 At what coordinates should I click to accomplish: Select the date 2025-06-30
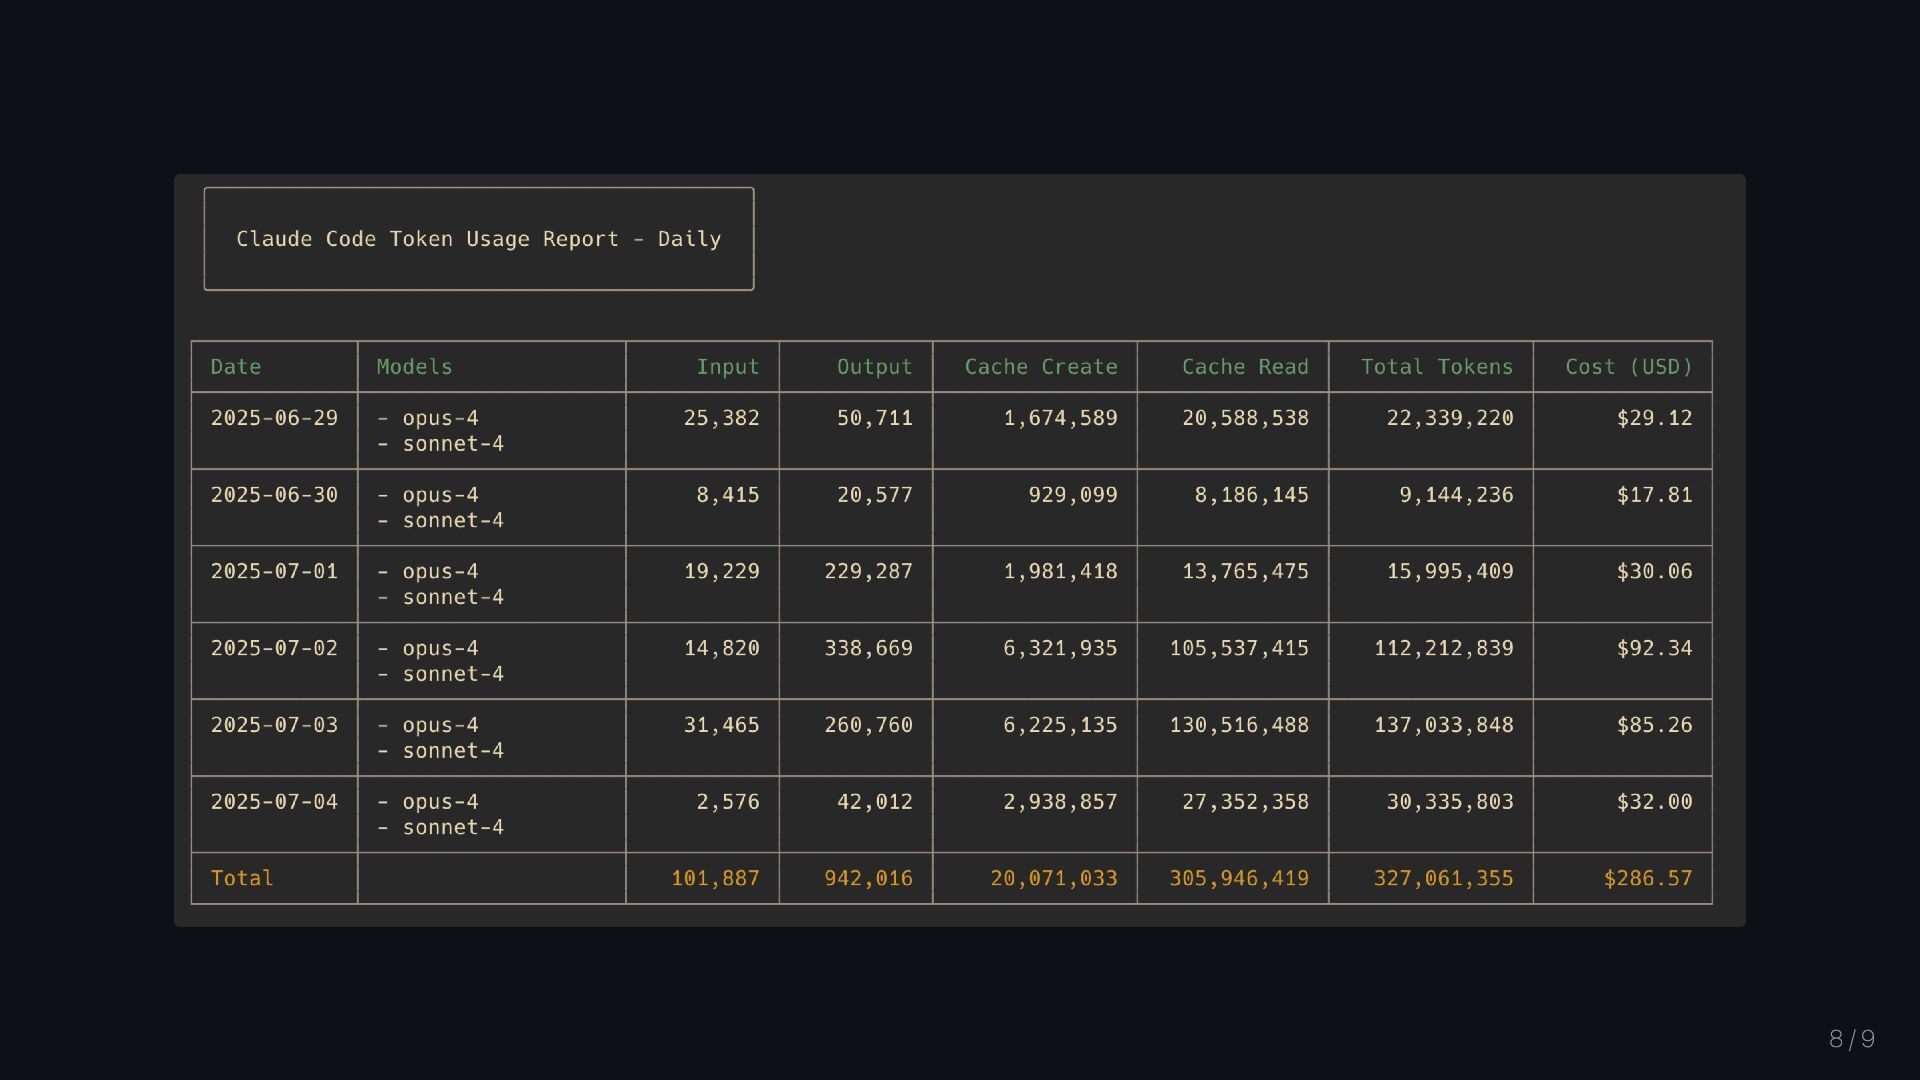coord(274,495)
